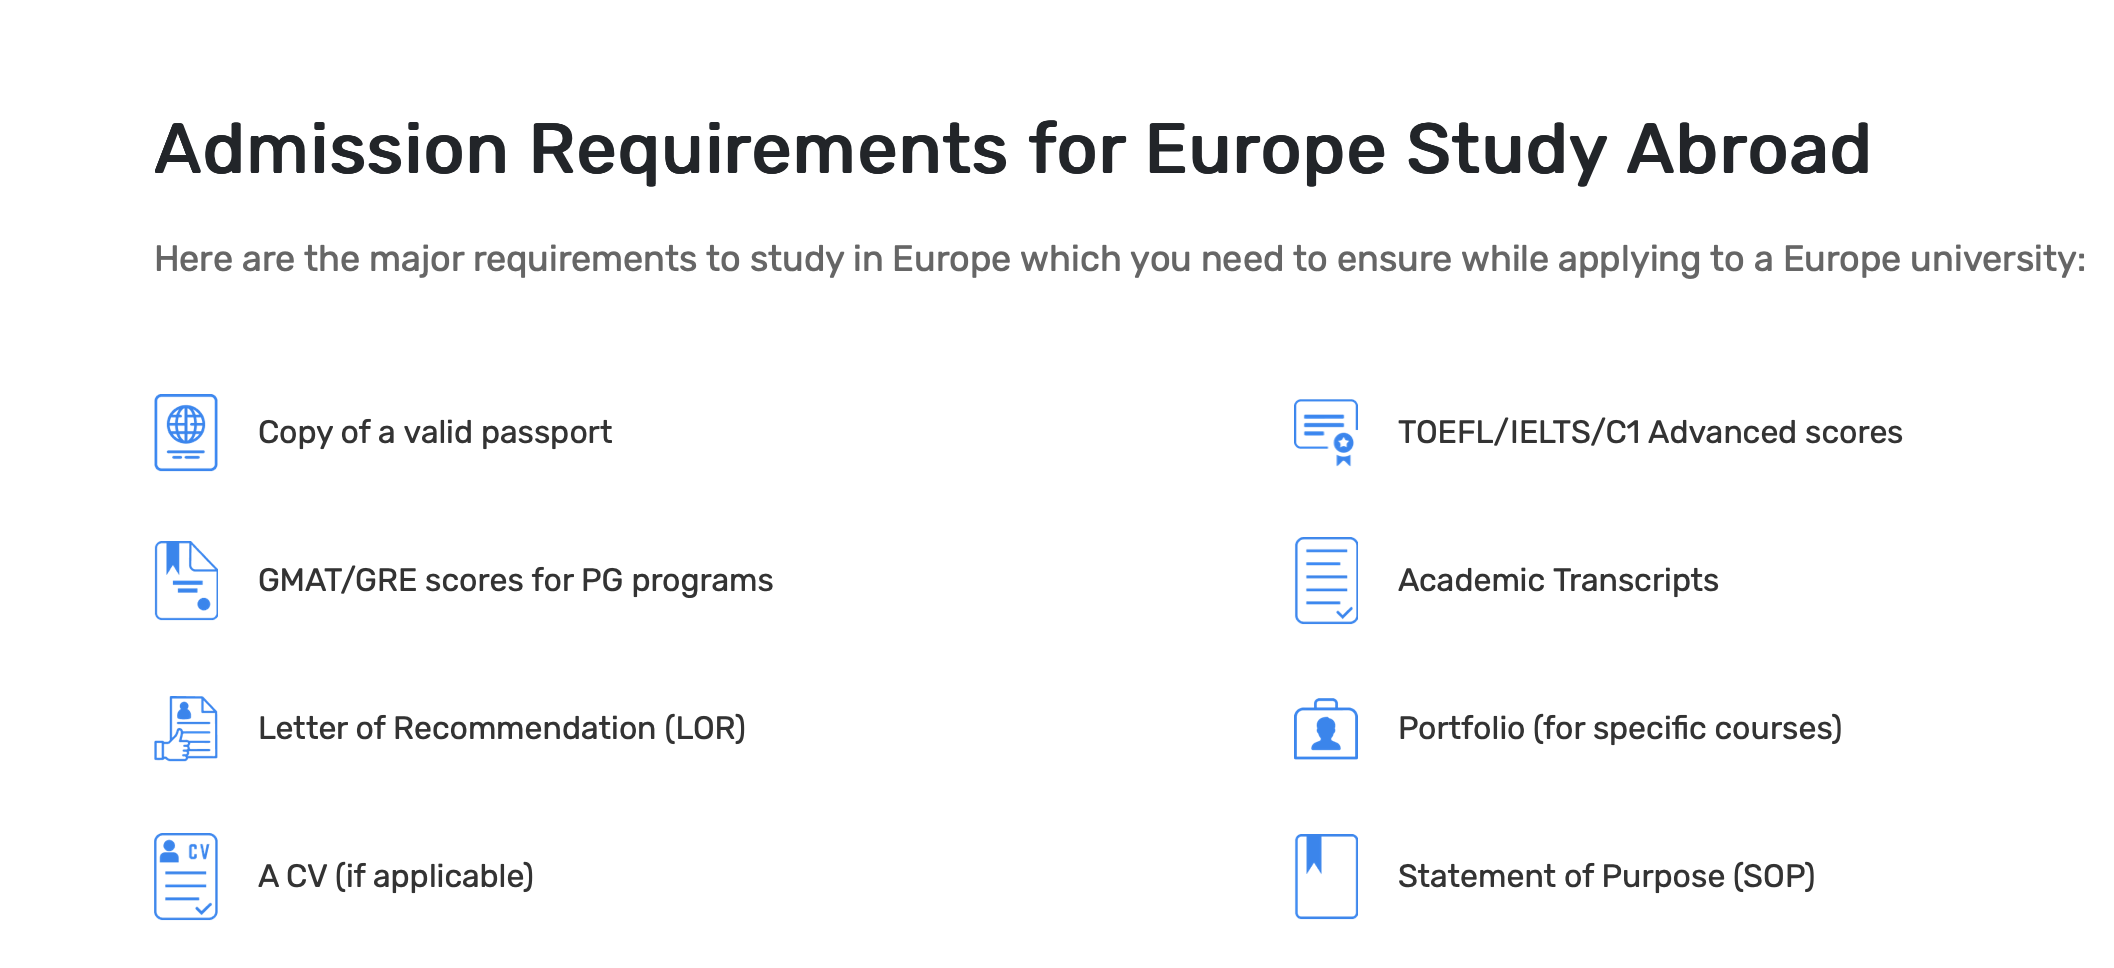Click 'Portfolio (for specific courses)' label
The image size is (2114, 968).
[x=1620, y=728]
